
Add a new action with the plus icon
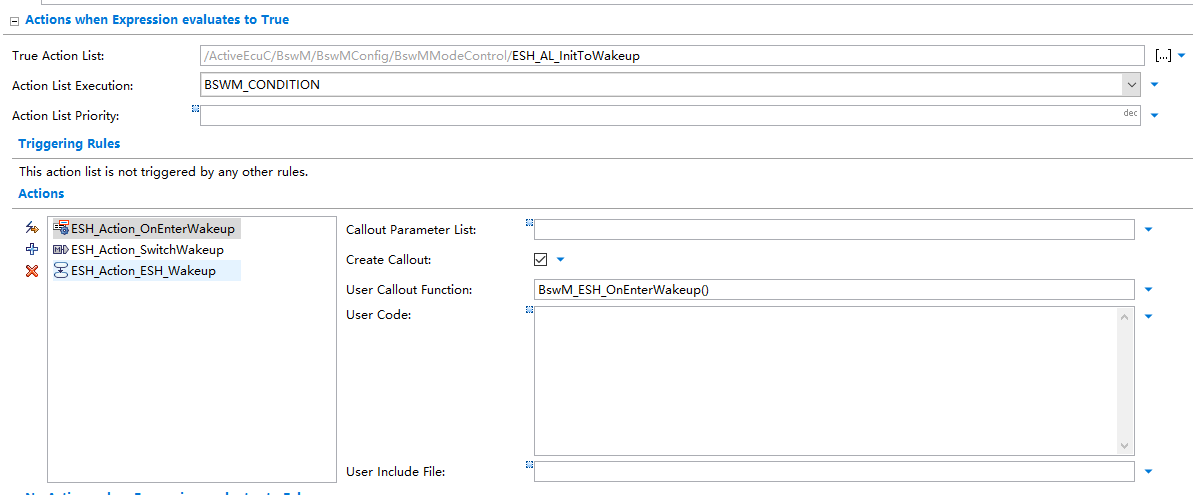31,249
